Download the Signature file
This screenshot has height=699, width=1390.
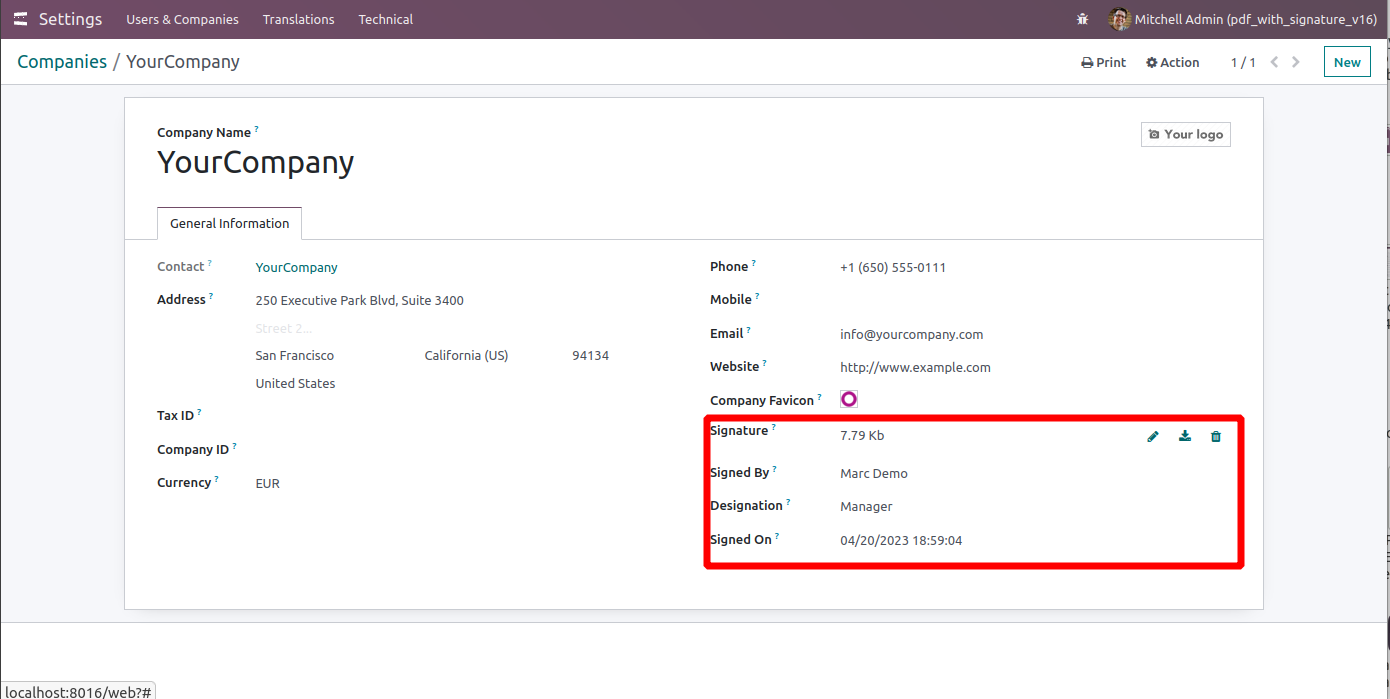coord(1185,436)
